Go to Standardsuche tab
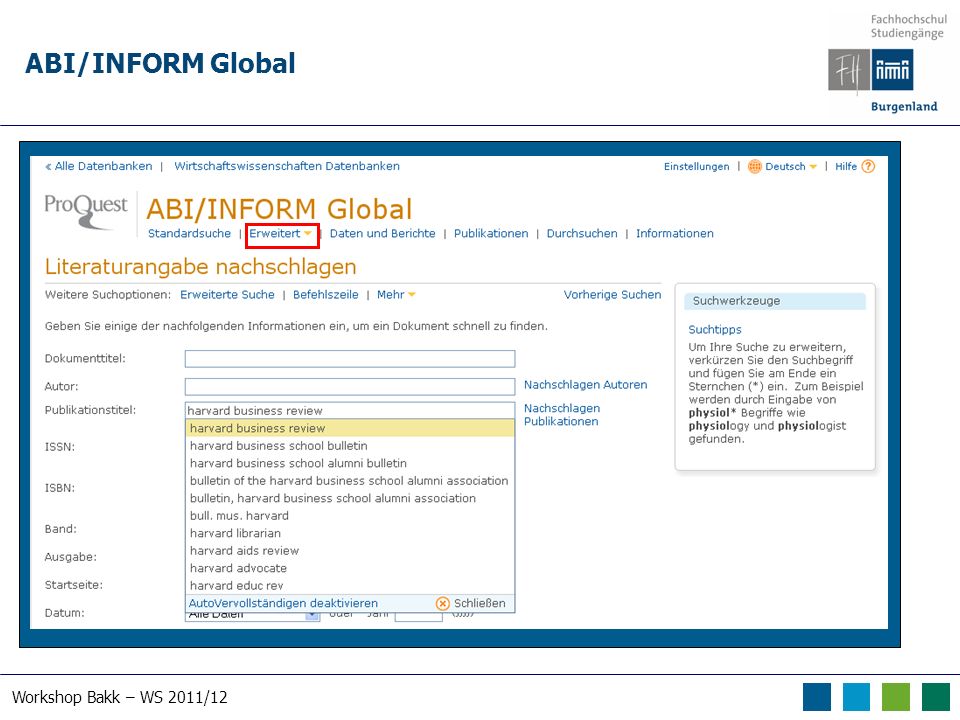 [x=189, y=233]
